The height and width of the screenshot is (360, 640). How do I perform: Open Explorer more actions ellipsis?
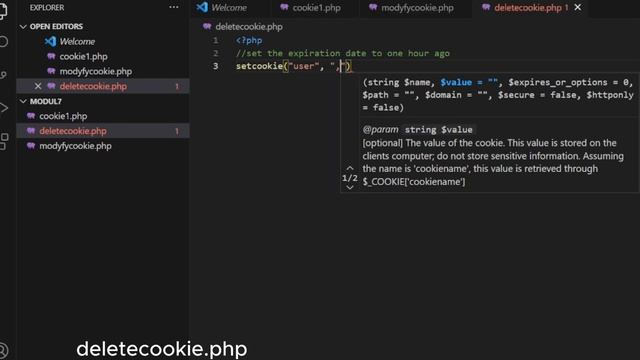pyautogui.click(x=174, y=7)
